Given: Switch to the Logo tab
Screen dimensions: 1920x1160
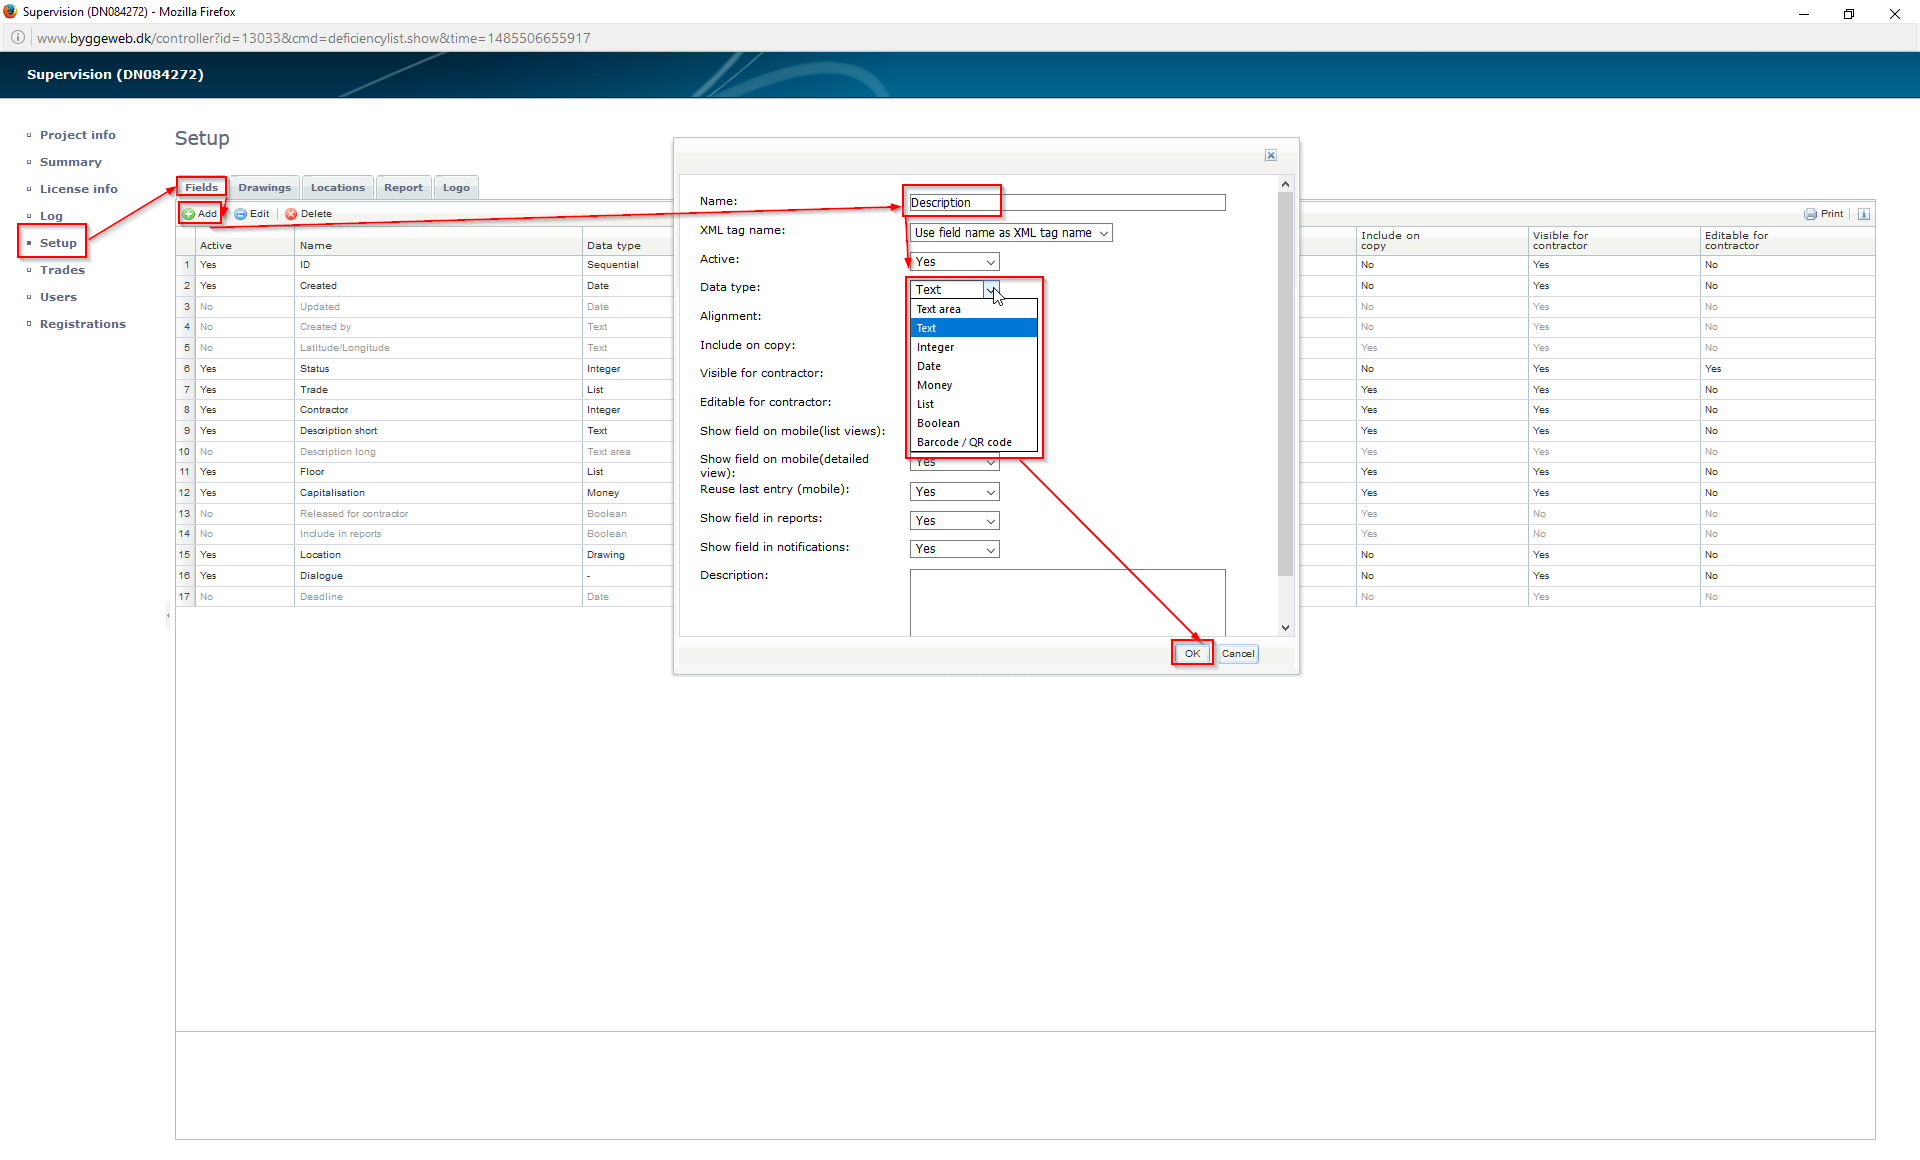Looking at the screenshot, I should click(x=456, y=187).
